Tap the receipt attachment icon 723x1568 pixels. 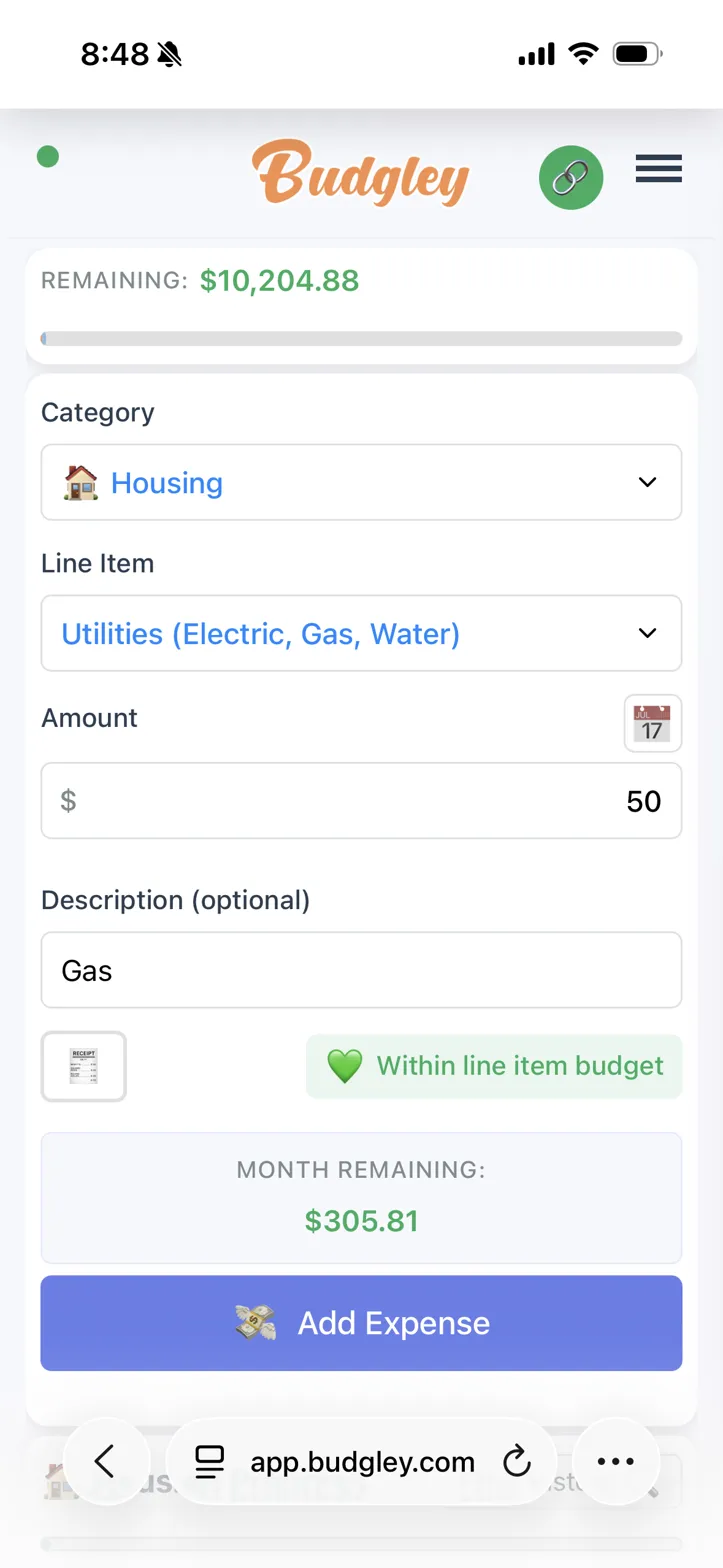click(x=83, y=1066)
